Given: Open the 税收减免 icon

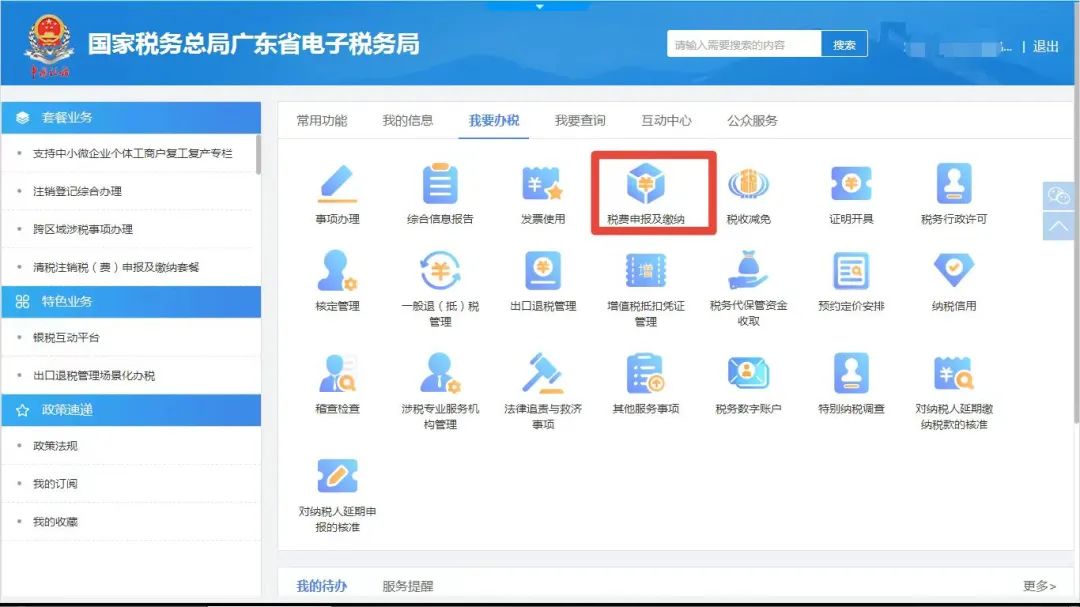Looking at the screenshot, I should [x=748, y=184].
